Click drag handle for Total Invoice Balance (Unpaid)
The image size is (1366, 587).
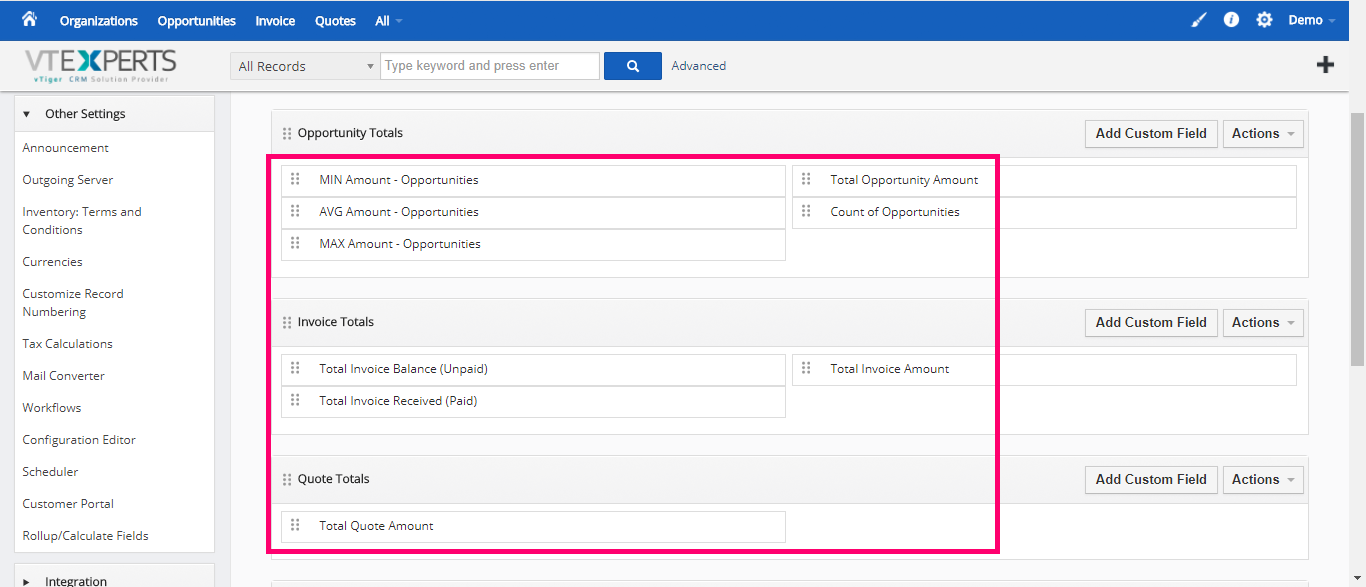[x=295, y=368]
